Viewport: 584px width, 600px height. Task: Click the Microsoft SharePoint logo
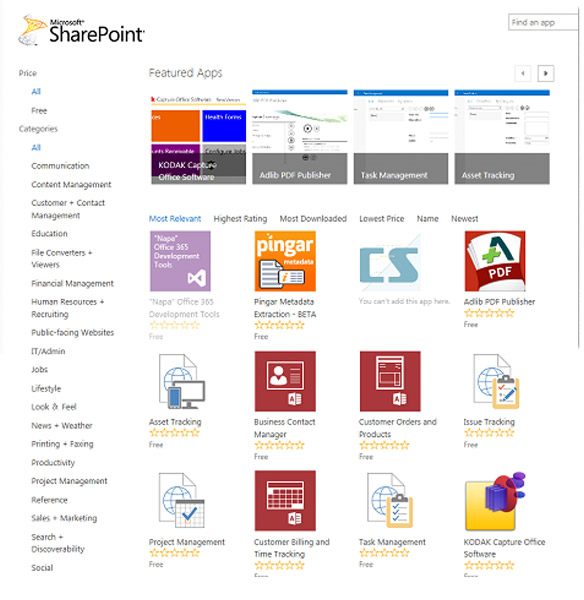(x=82, y=30)
